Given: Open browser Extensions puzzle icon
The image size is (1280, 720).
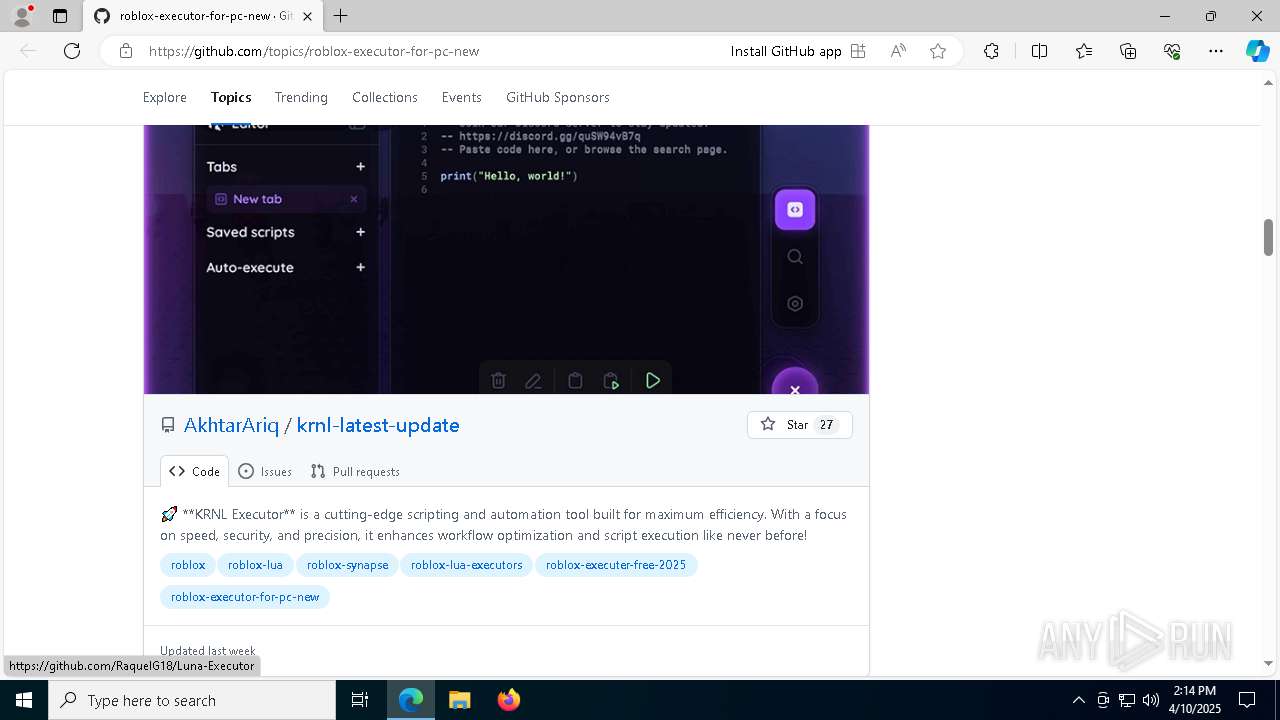Looking at the screenshot, I should coord(991,51).
